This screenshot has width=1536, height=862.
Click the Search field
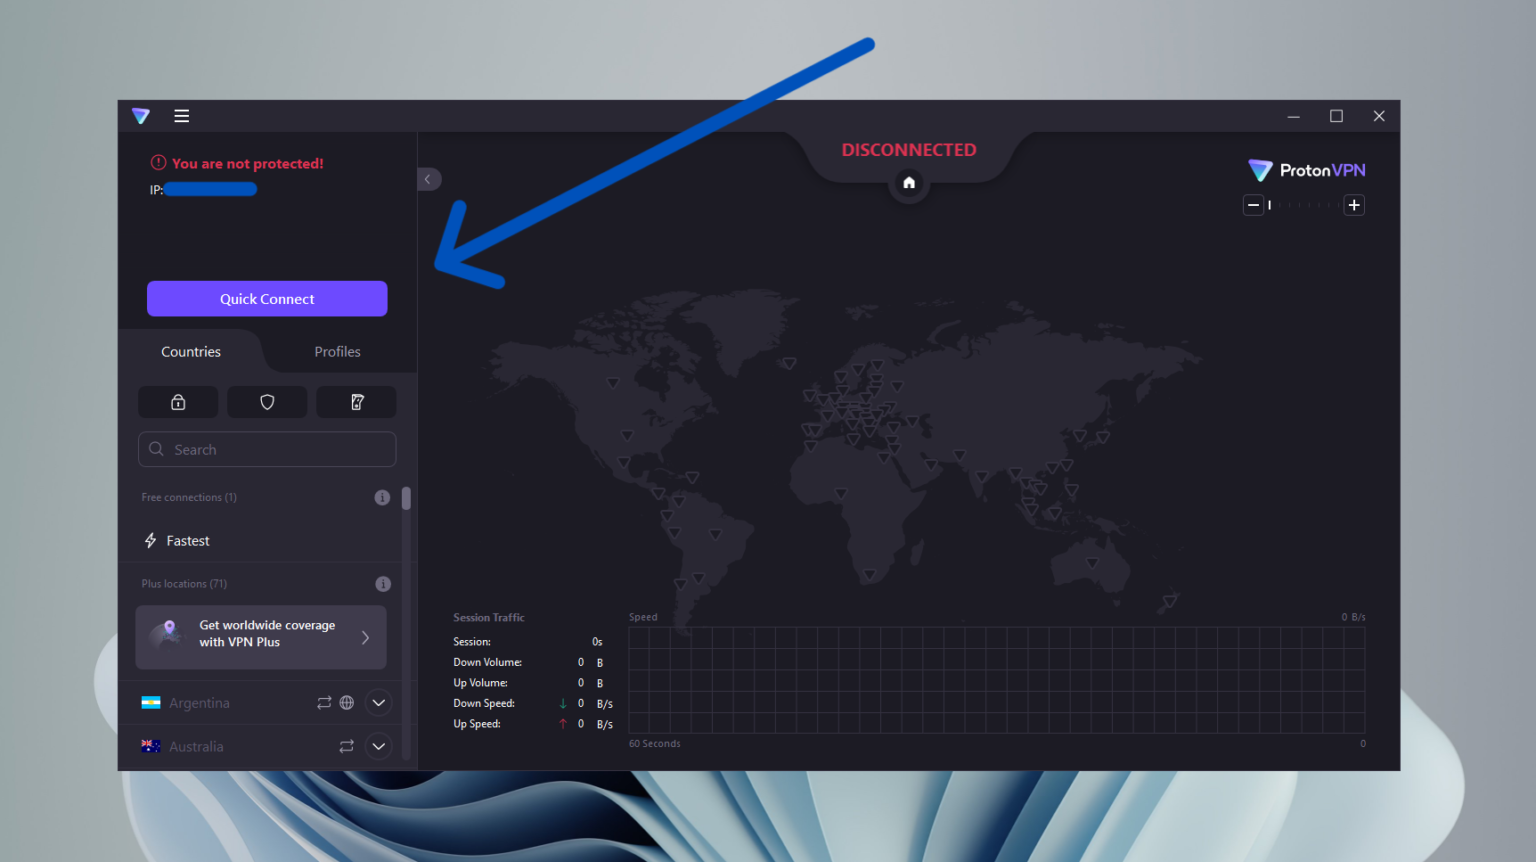point(267,449)
